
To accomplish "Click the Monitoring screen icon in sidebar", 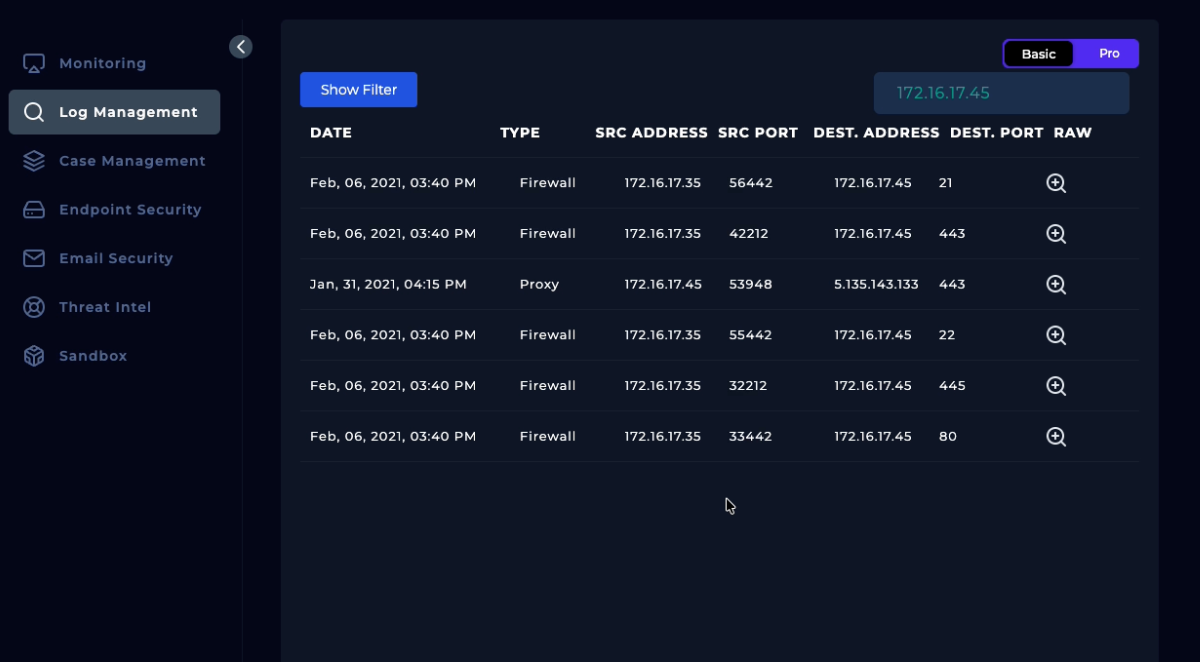I will tap(34, 64).
